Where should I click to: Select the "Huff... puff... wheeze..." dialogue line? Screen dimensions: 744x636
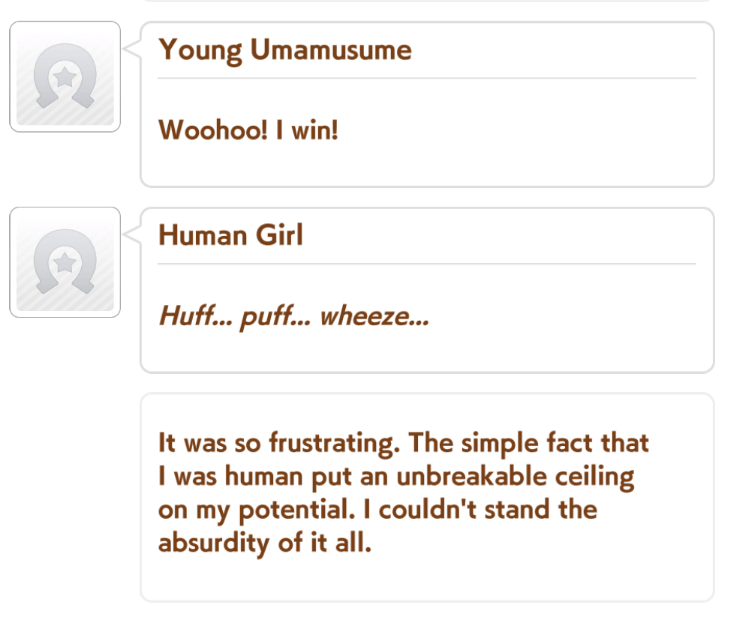point(294,316)
